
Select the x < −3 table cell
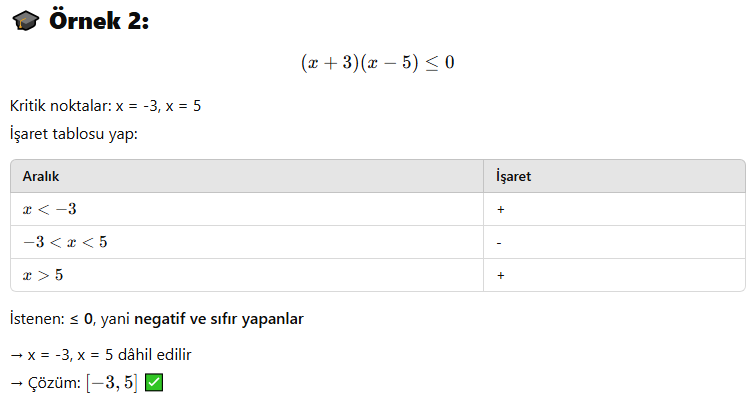[247, 209]
